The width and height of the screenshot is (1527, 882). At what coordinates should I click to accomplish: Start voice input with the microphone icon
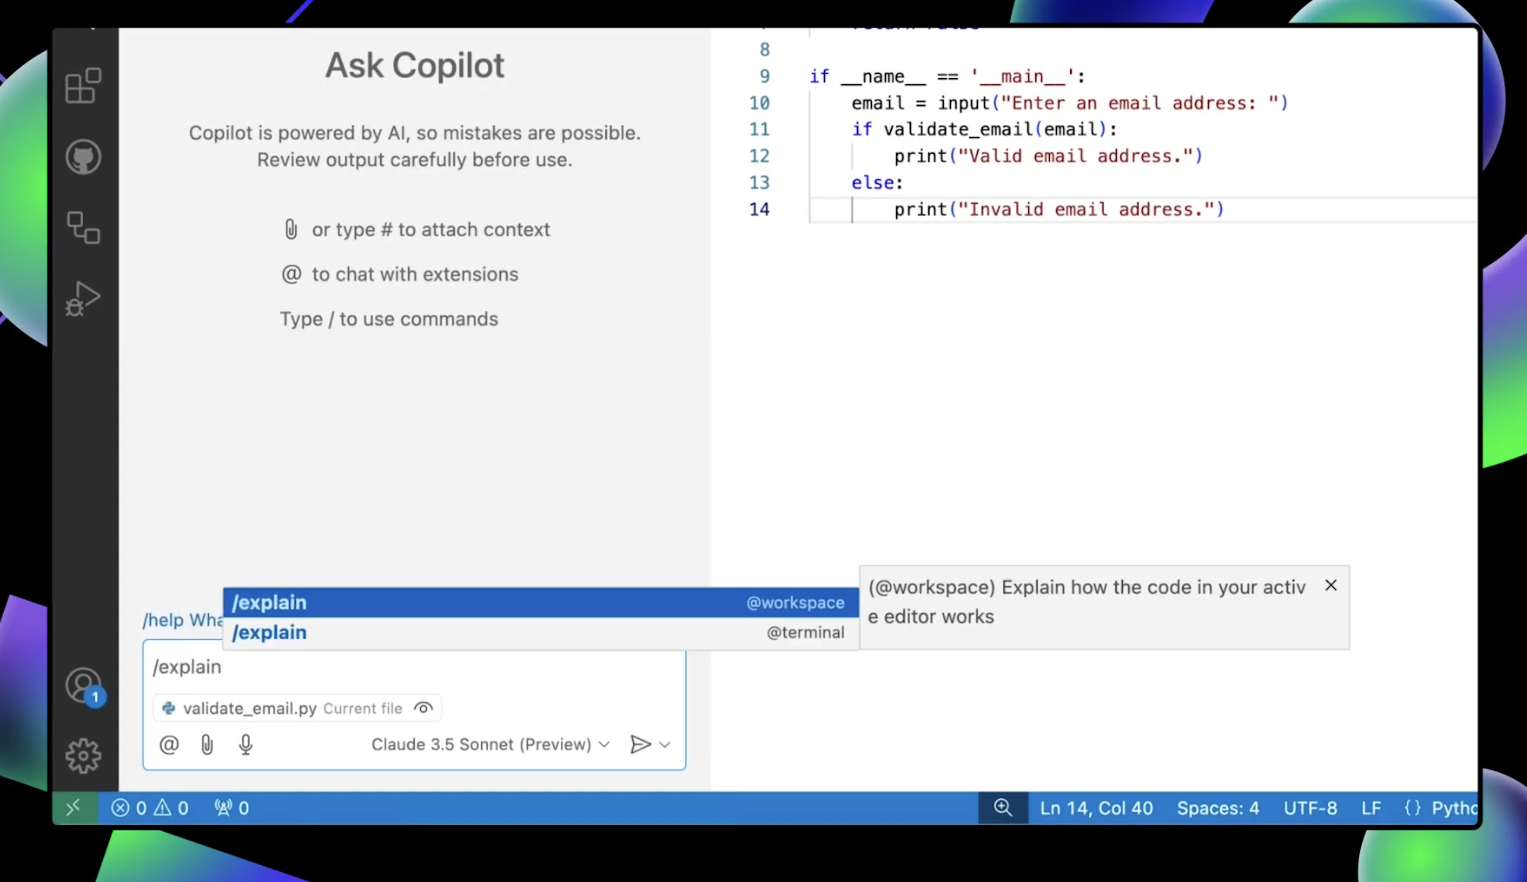tap(245, 744)
